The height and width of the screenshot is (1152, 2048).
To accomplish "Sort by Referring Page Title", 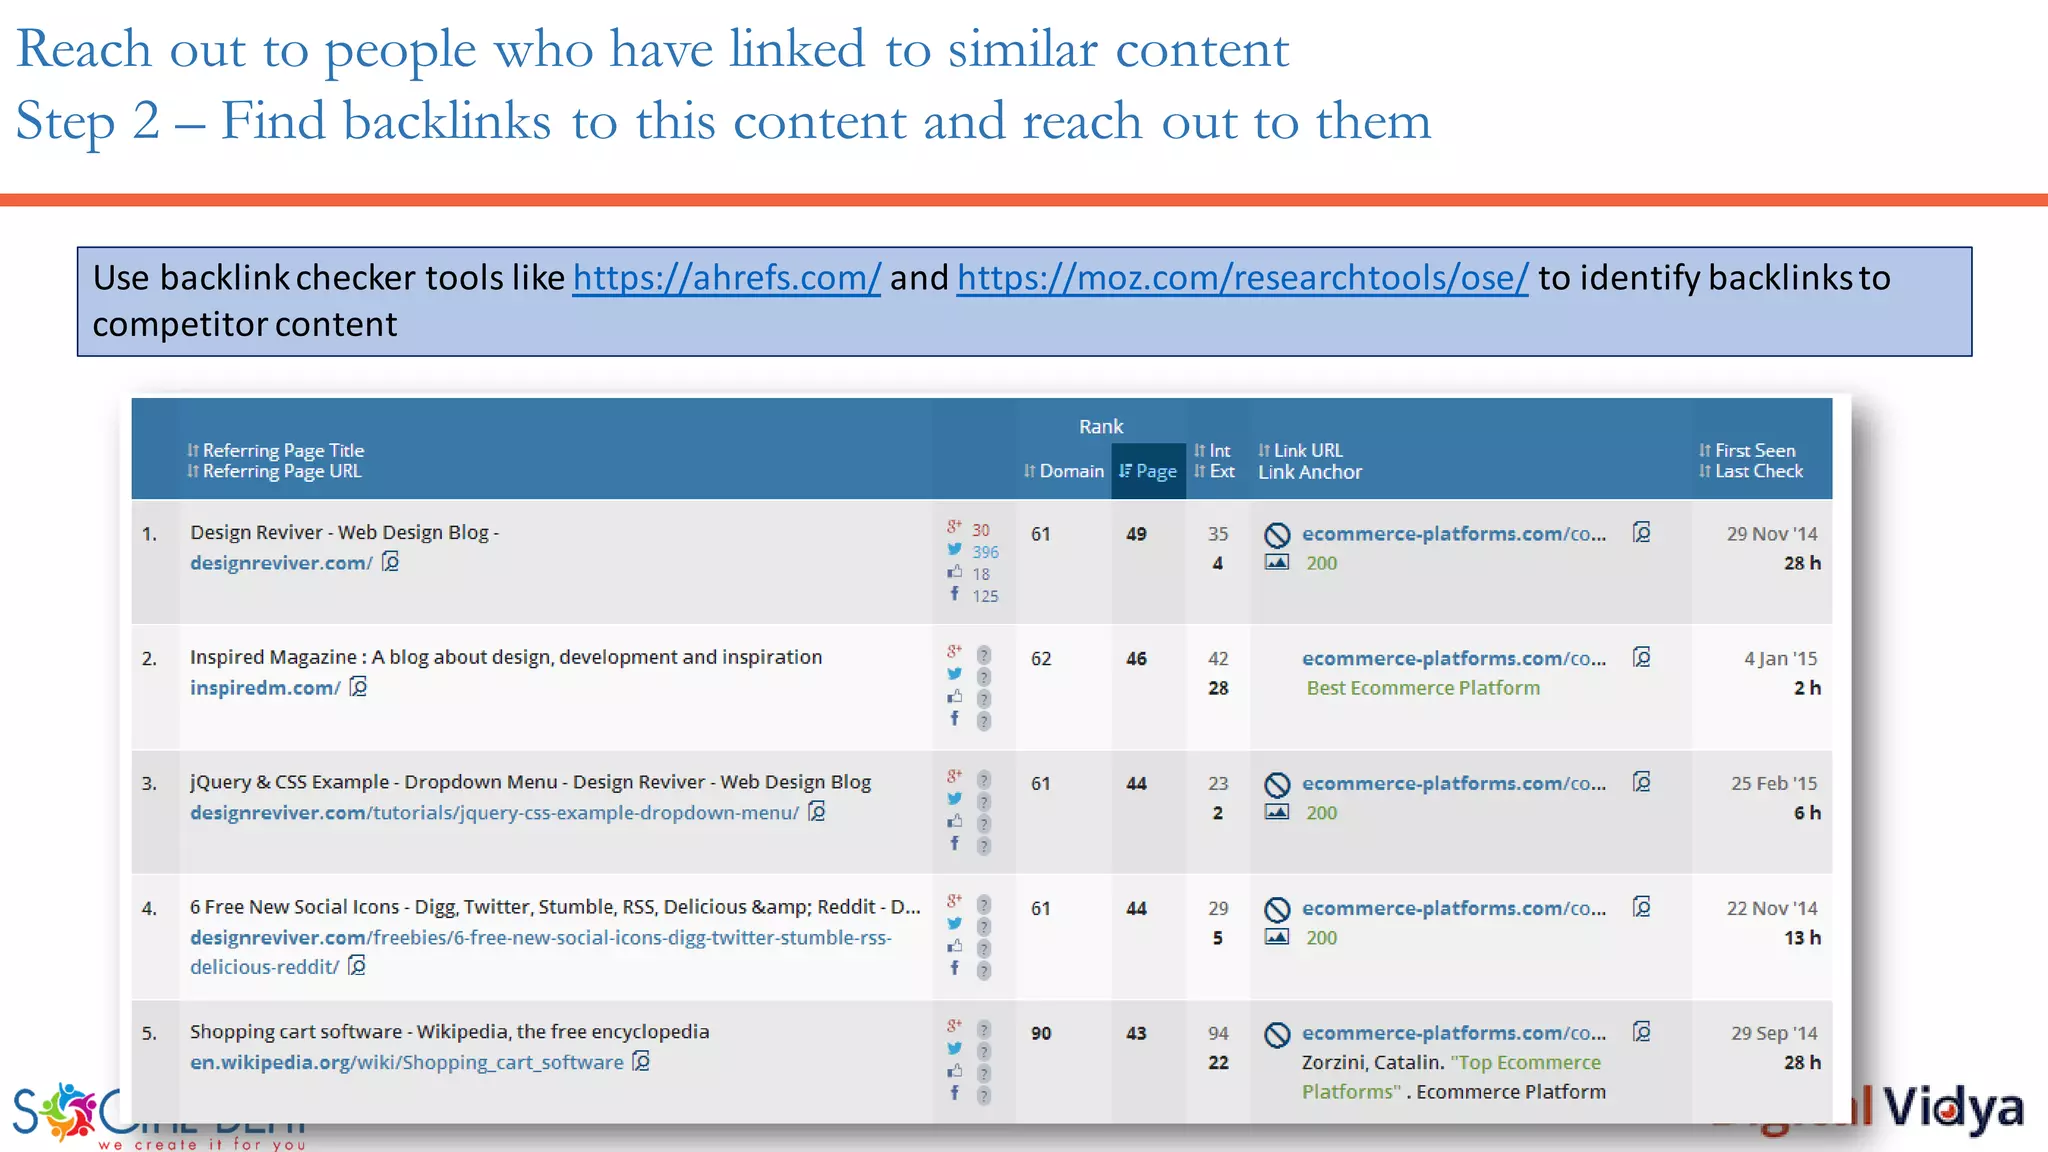I will click(x=276, y=450).
